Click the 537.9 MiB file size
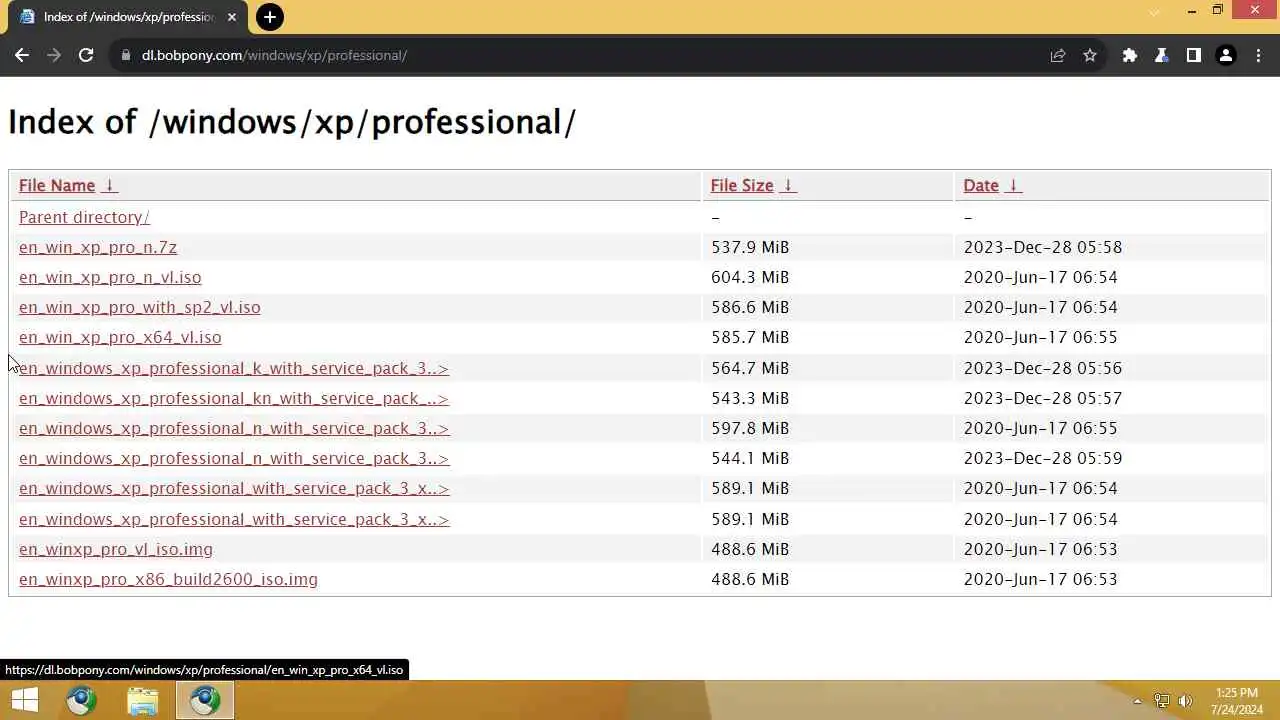The width and height of the screenshot is (1280, 720). pyautogui.click(x=750, y=247)
